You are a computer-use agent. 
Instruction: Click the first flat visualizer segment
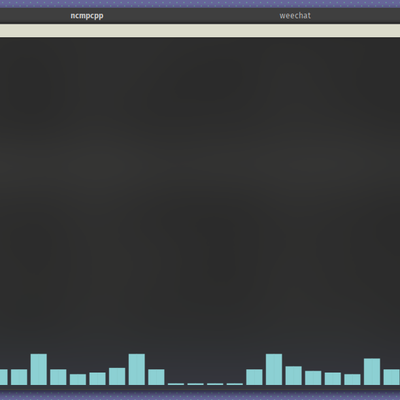click(x=176, y=384)
